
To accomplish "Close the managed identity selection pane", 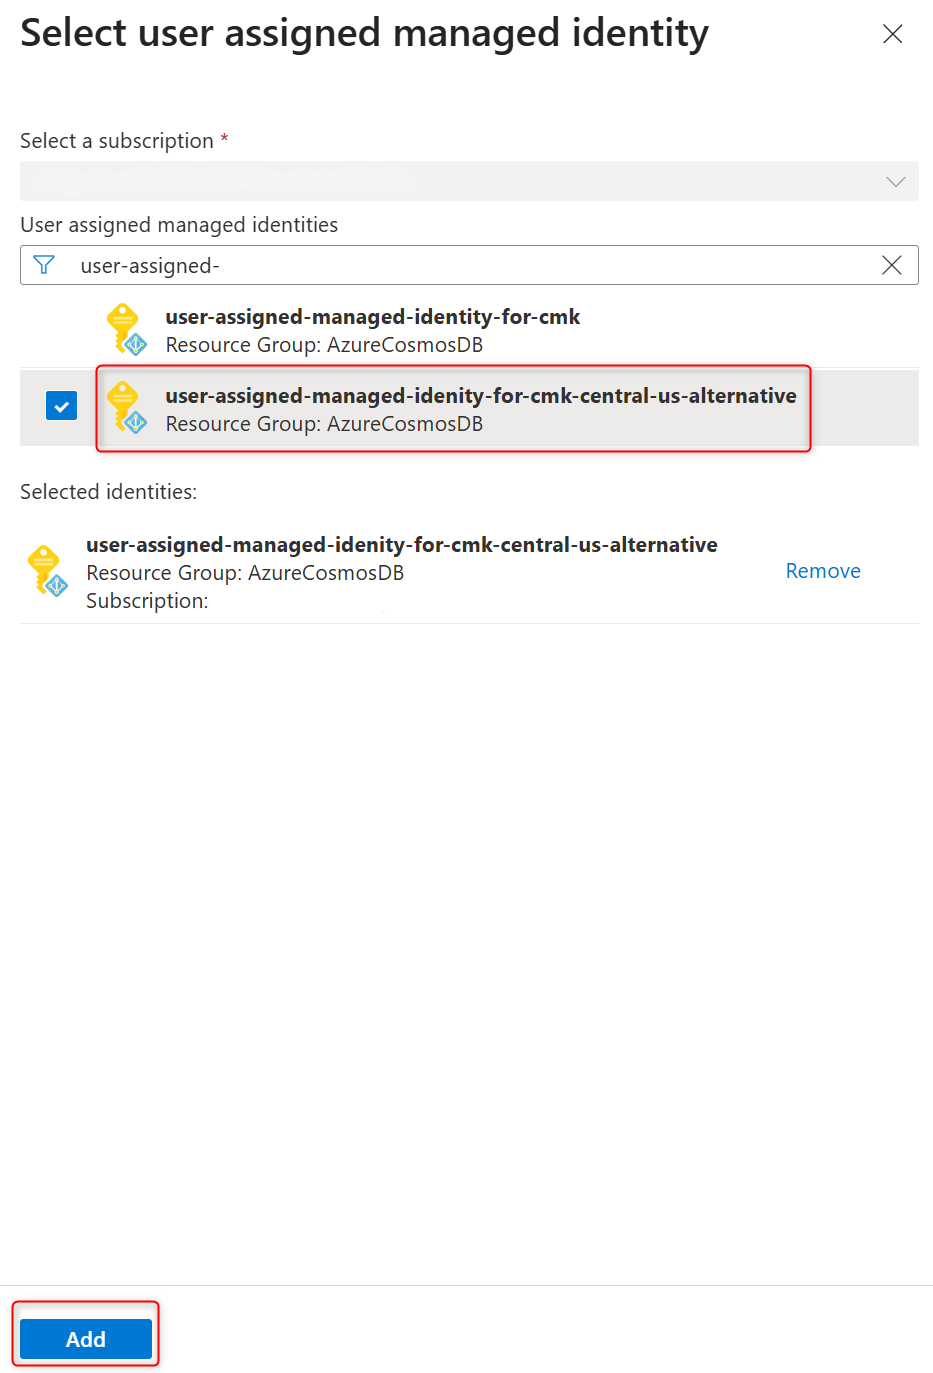I will (x=892, y=34).
